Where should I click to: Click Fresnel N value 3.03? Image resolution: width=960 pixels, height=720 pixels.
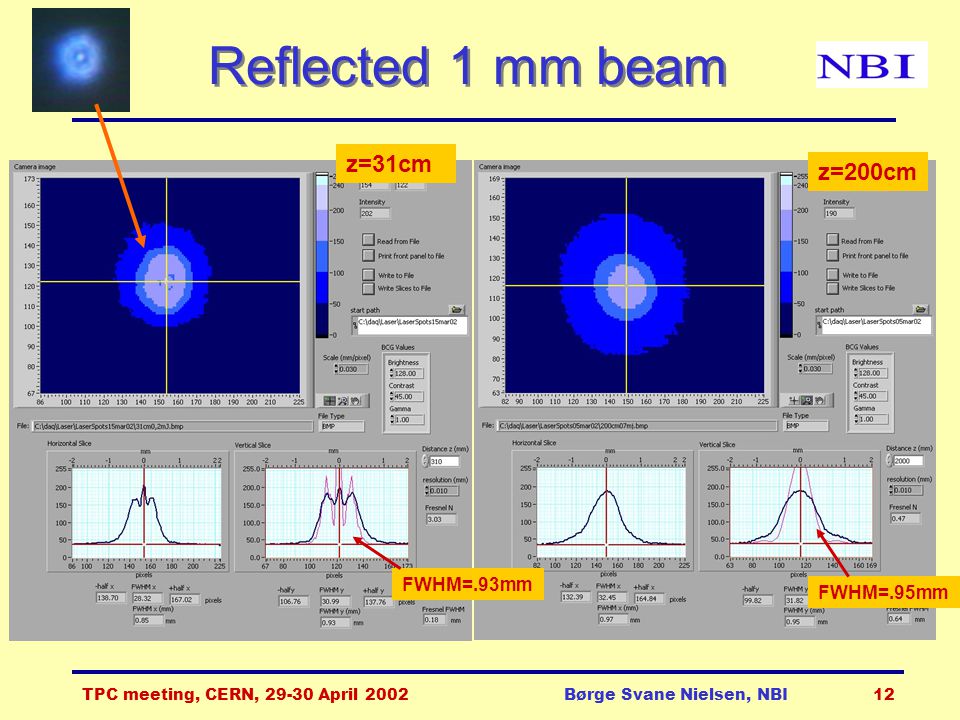[x=441, y=519]
